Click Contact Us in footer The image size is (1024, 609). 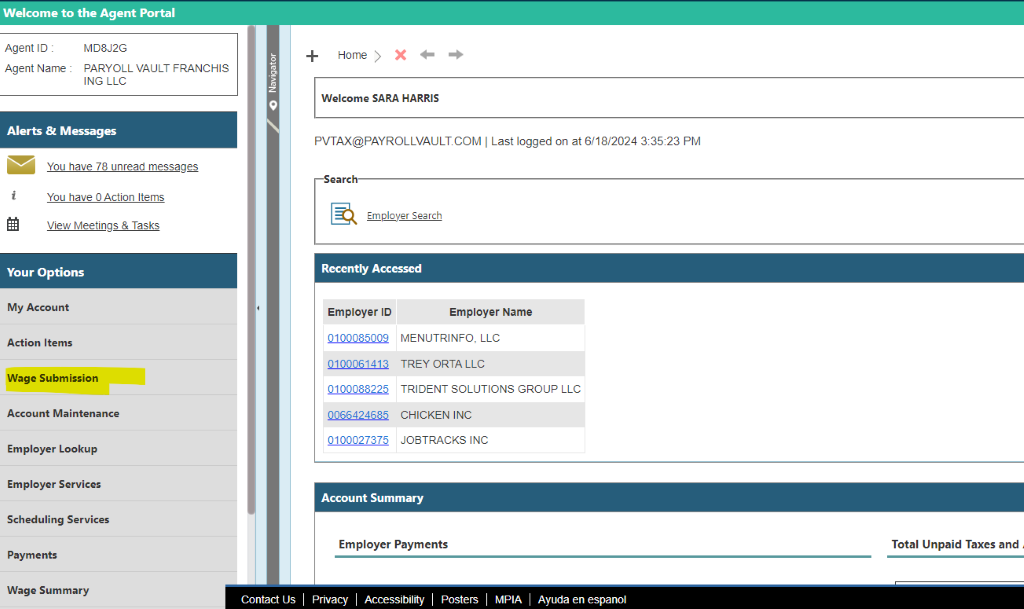click(268, 599)
